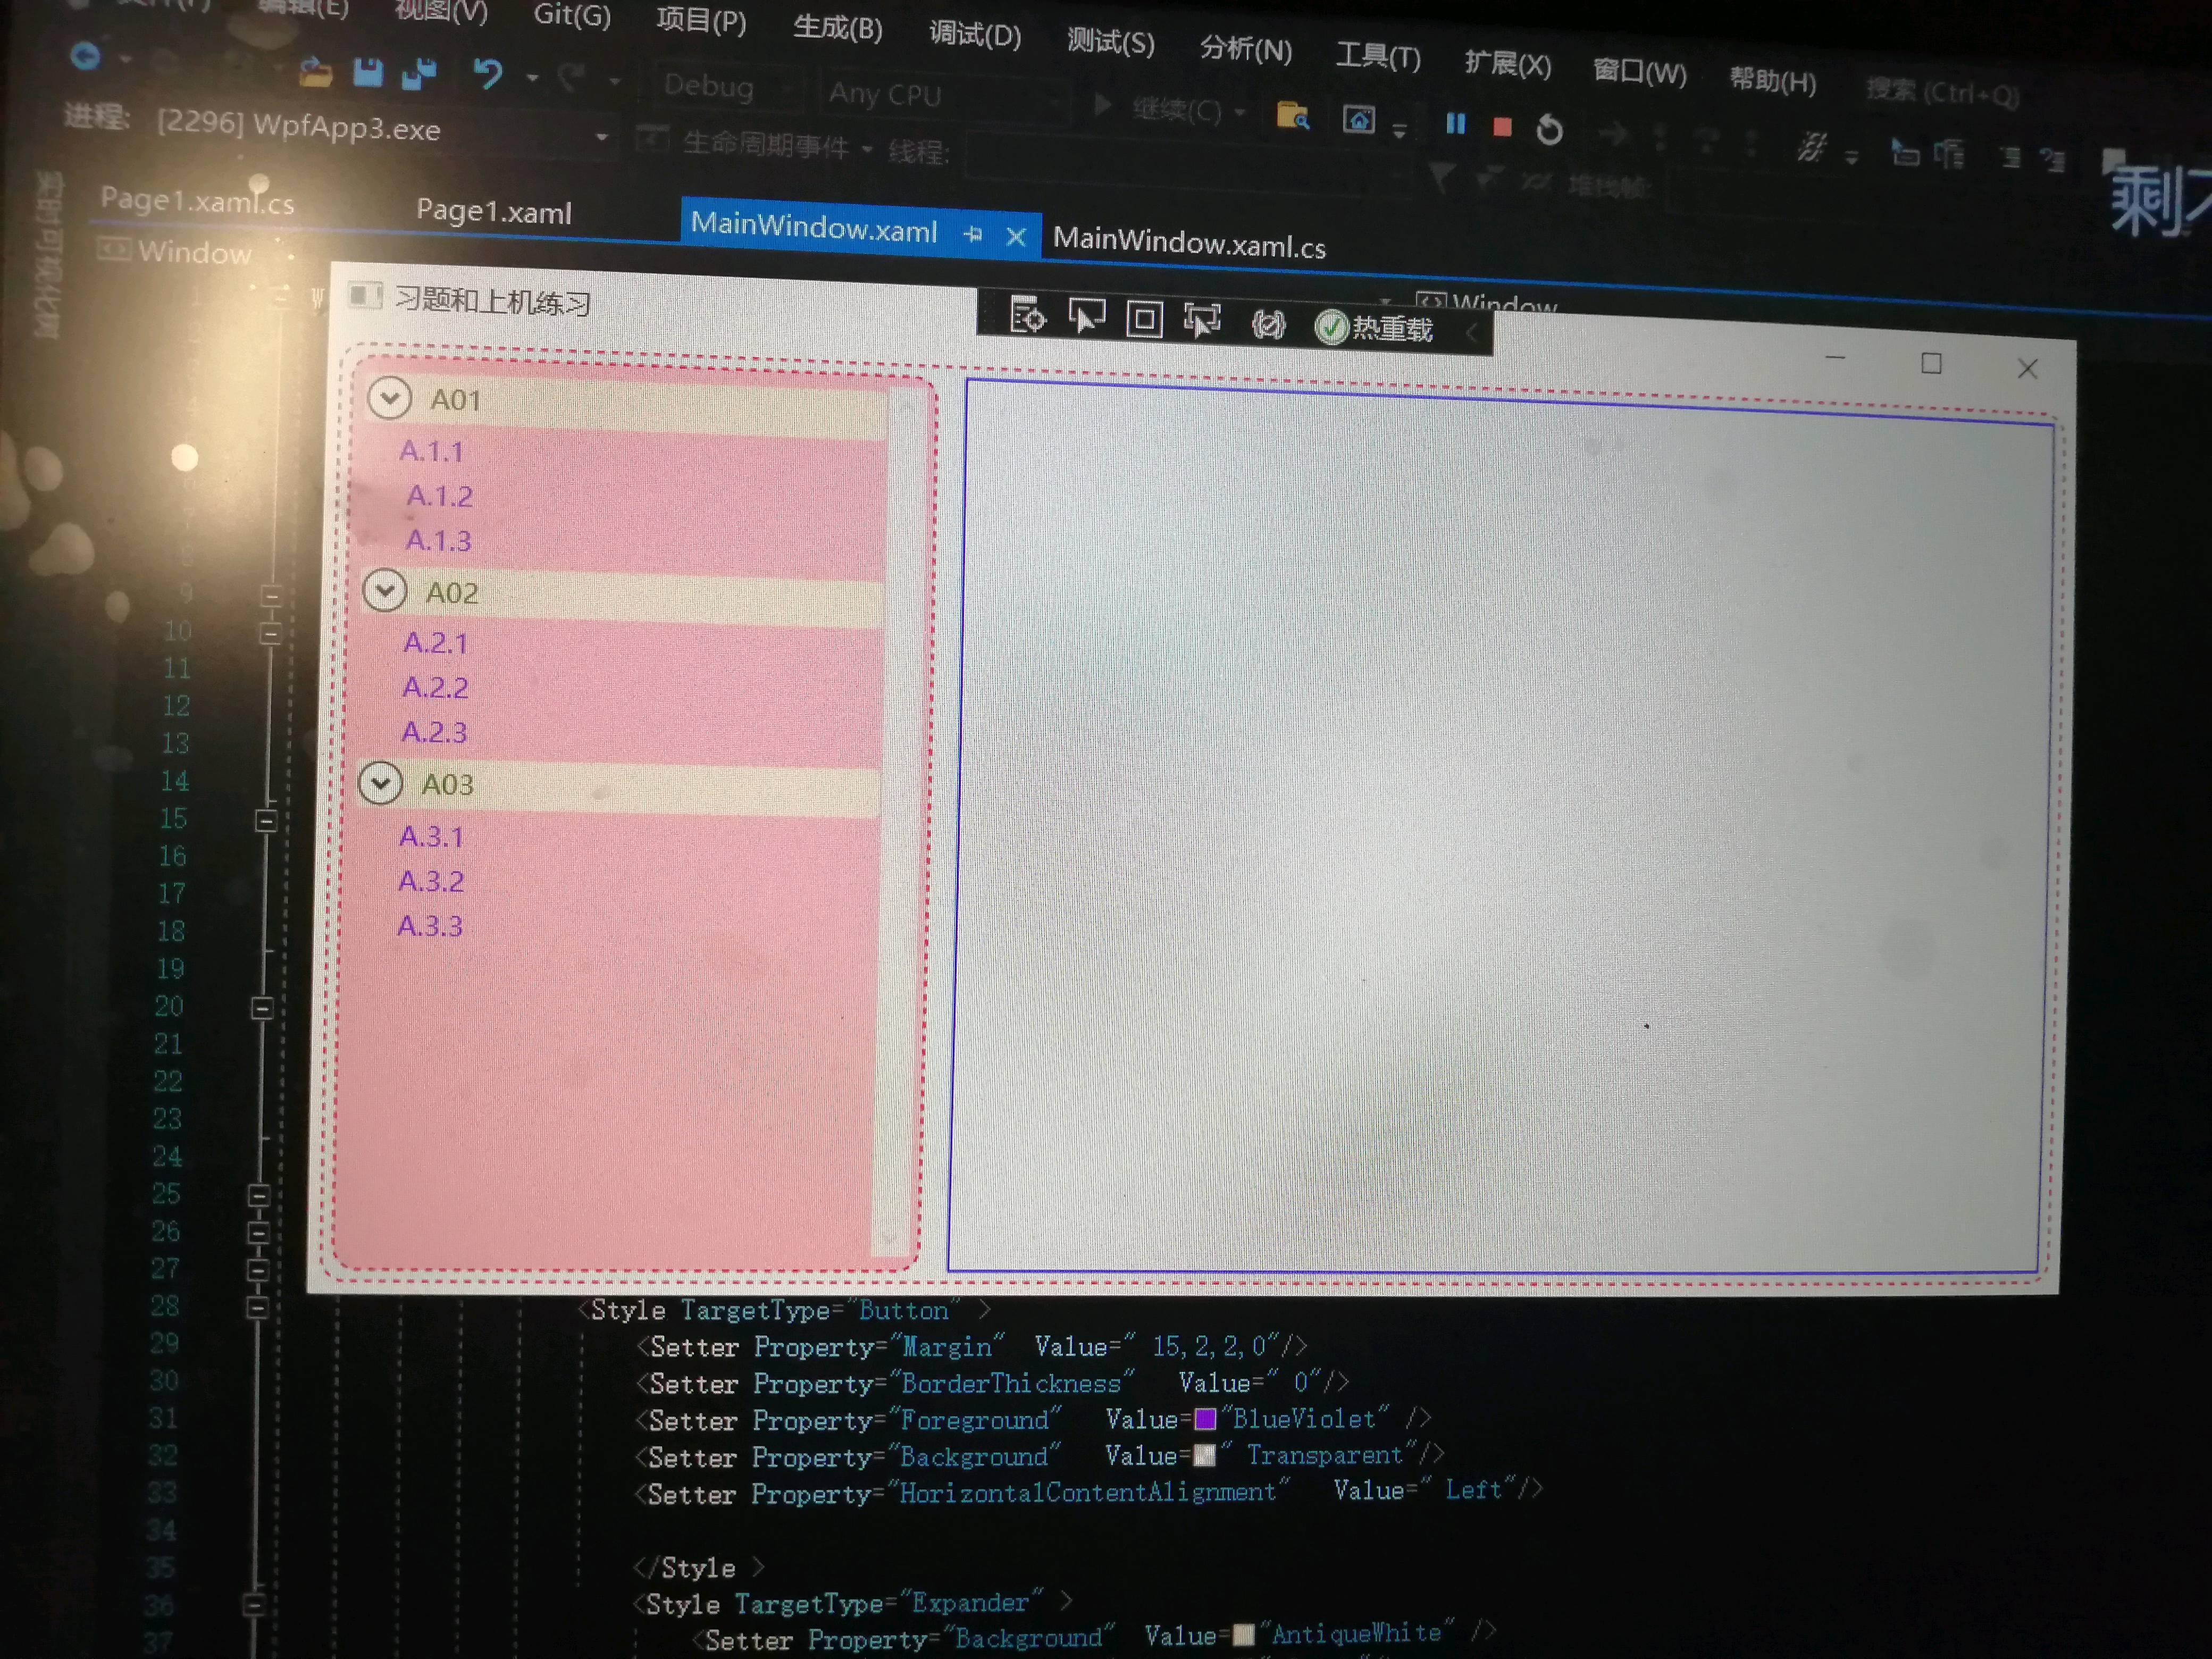Collapse the A03 expander
The width and height of the screenshot is (2212, 1659).
tap(380, 783)
